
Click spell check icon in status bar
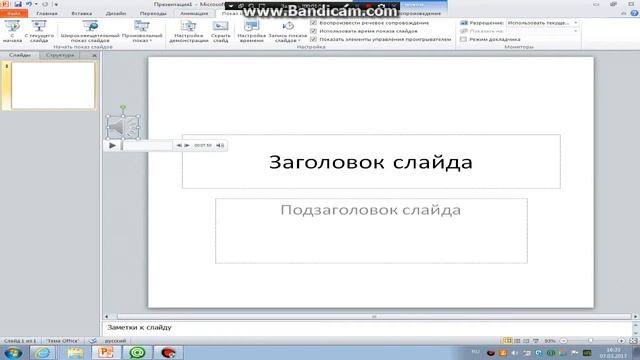[x=93, y=340]
